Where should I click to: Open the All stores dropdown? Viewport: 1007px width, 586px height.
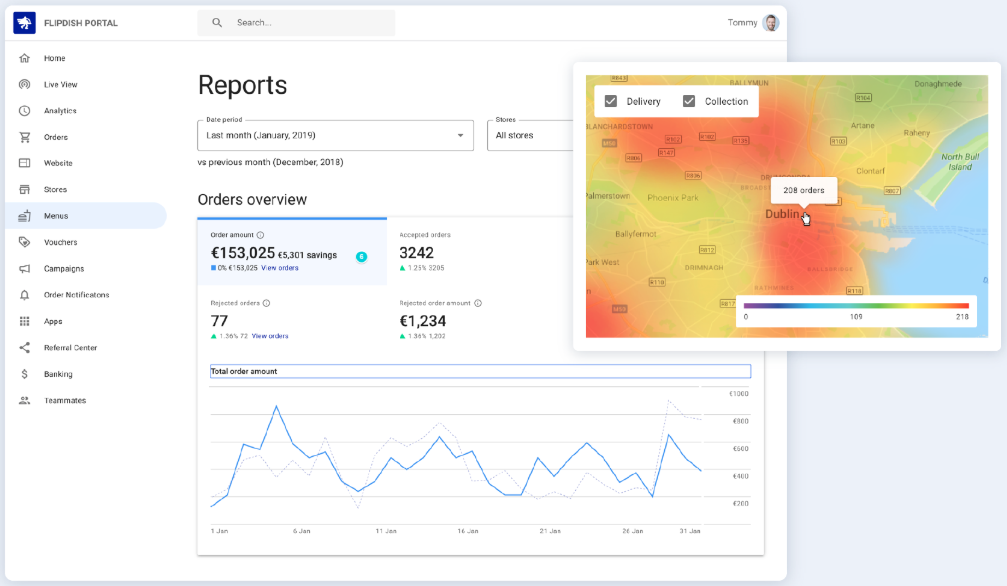[530, 136]
